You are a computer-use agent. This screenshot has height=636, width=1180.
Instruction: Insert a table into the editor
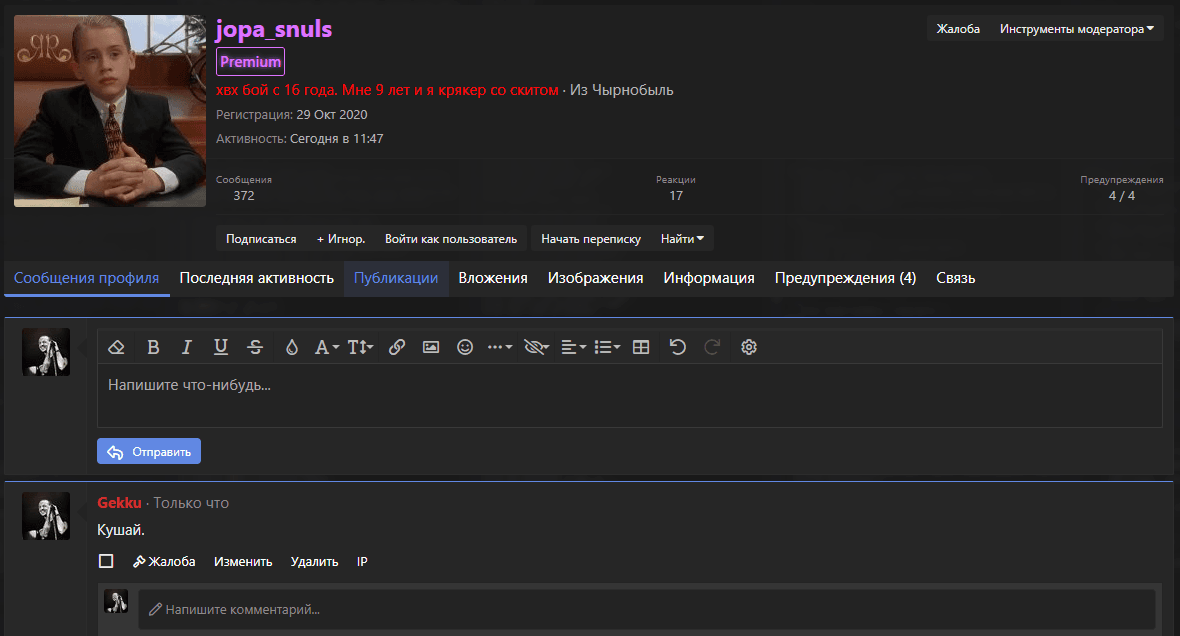[641, 347]
